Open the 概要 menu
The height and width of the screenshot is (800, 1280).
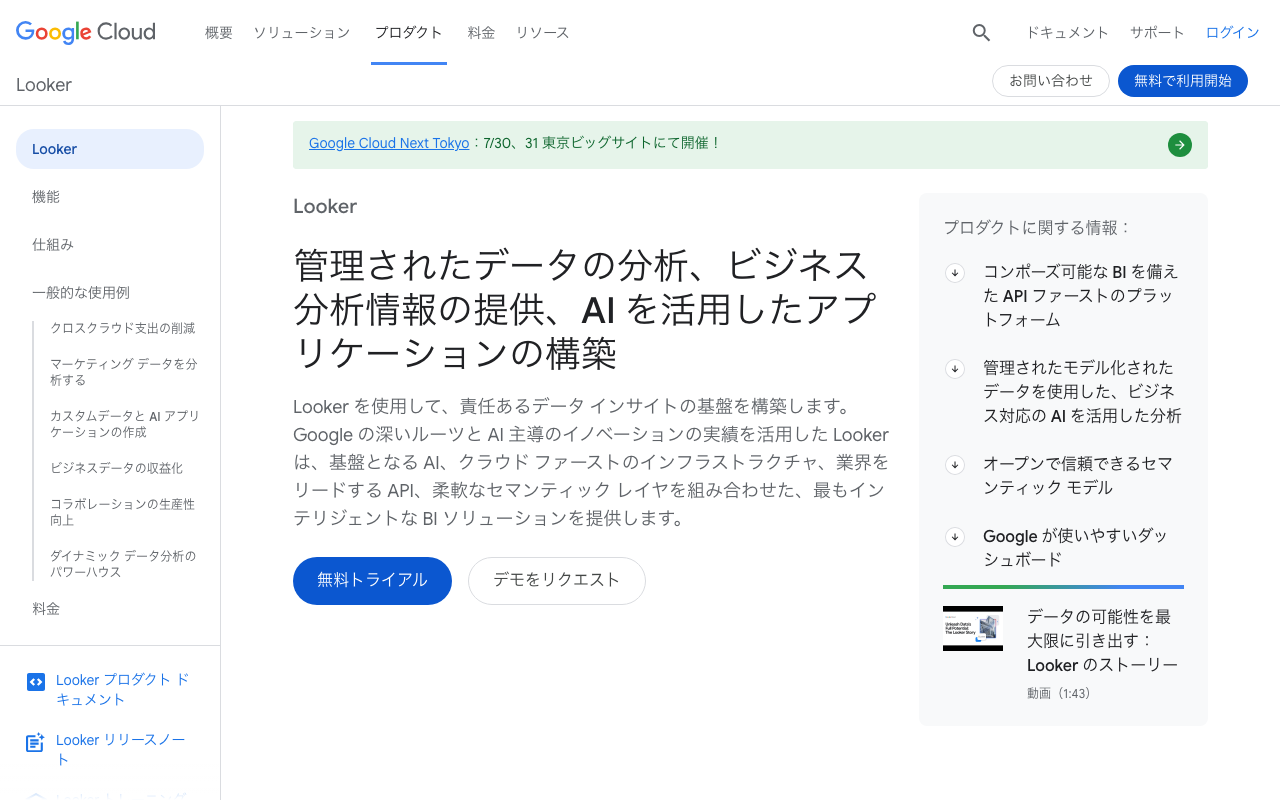pos(219,32)
